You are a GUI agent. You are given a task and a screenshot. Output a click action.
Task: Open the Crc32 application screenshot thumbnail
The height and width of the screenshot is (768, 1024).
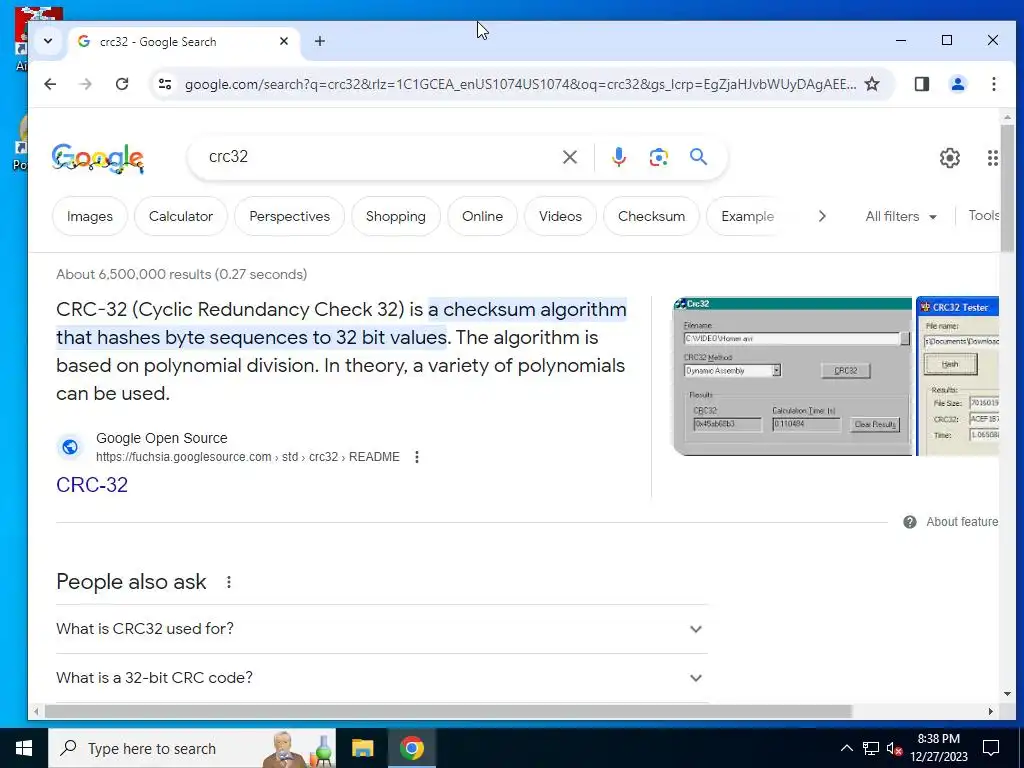point(792,376)
